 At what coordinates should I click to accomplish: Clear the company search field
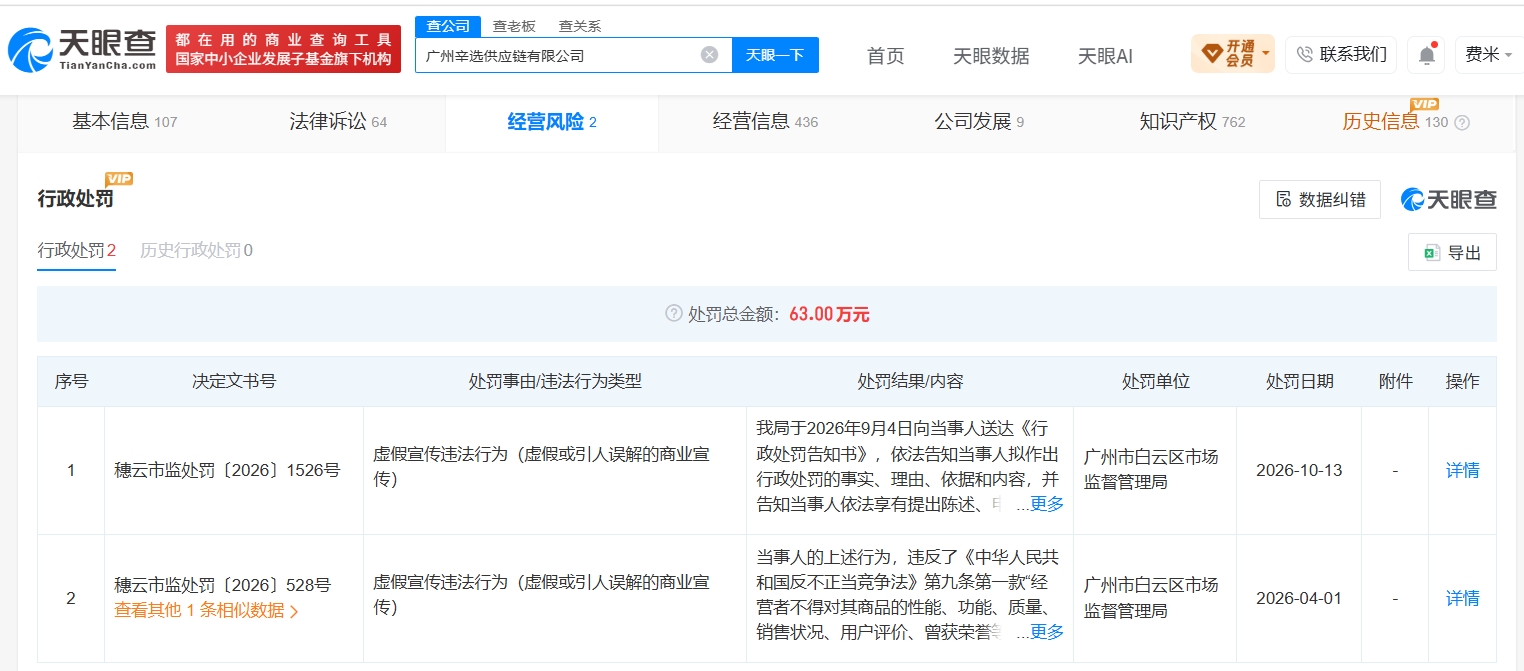pos(709,55)
